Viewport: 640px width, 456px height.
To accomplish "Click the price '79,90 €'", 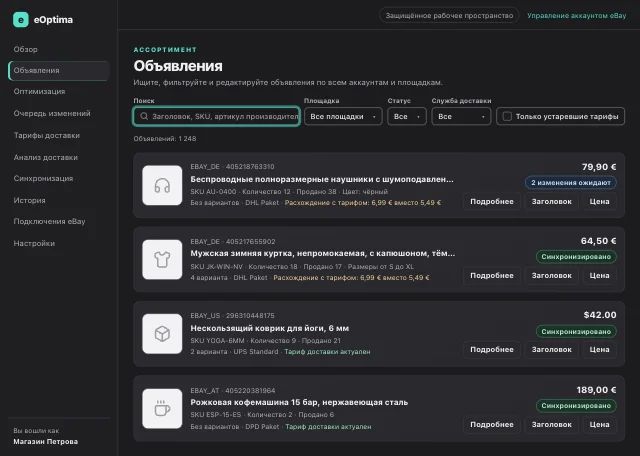I will (x=599, y=167).
